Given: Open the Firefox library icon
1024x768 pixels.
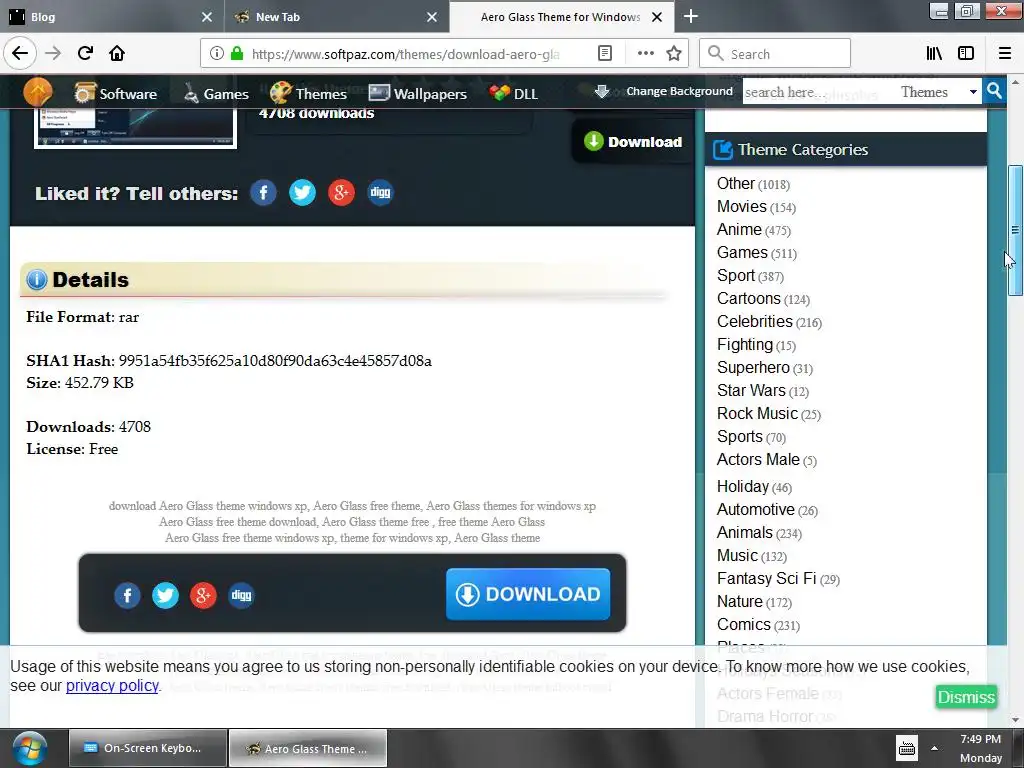Looking at the screenshot, I should point(934,54).
